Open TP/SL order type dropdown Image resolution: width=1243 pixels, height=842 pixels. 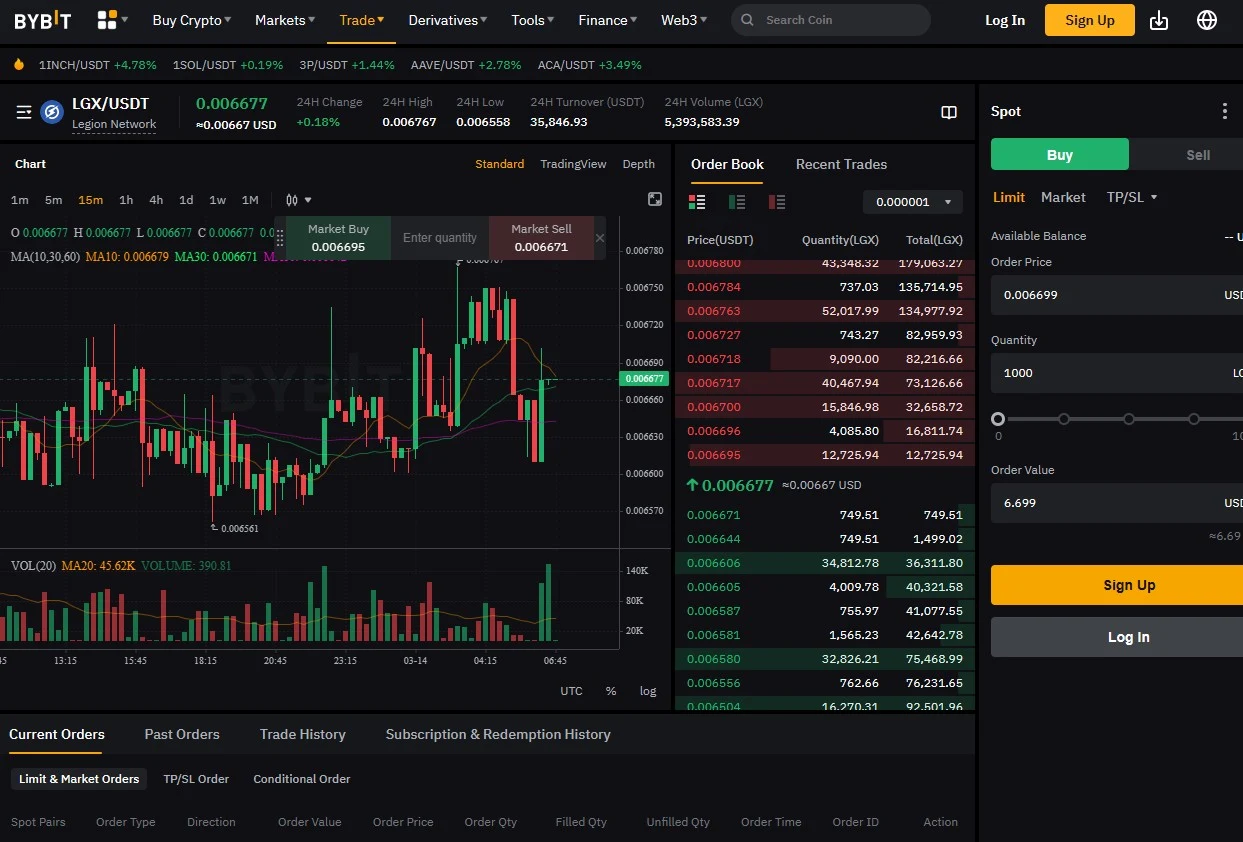pos(1132,197)
